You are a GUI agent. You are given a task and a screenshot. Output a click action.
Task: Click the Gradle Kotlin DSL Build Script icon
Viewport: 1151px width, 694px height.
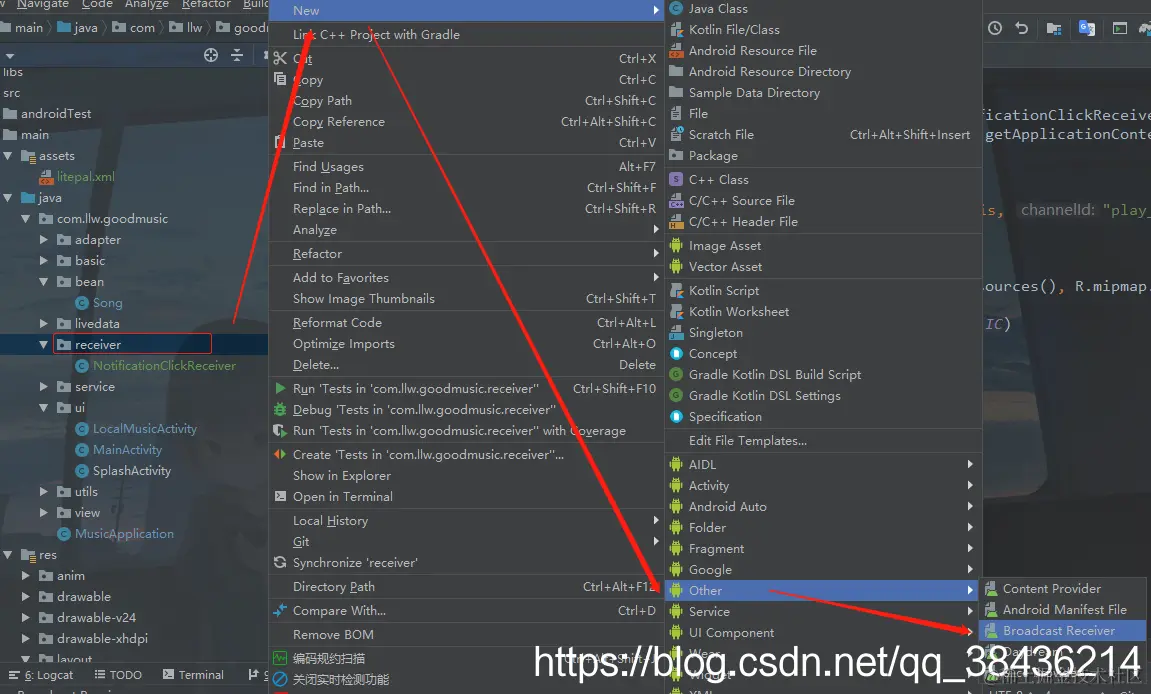coord(676,375)
